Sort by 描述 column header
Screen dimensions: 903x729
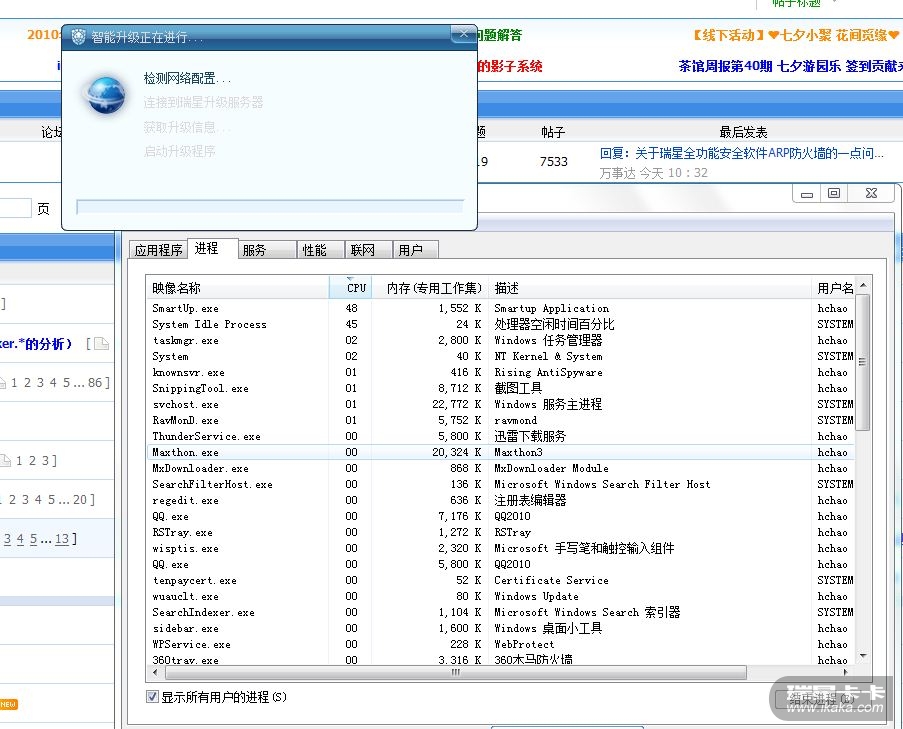(650, 287)
